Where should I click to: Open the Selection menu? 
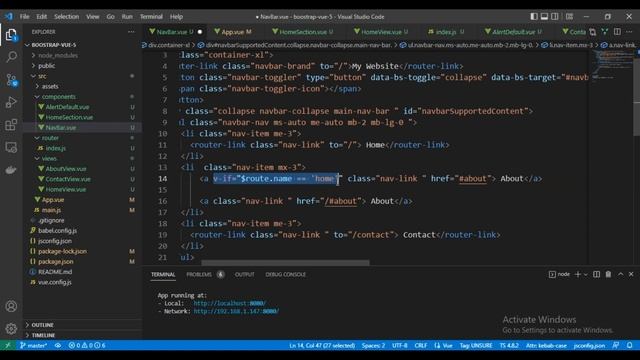pyautogui.click(x=67, y=16)
